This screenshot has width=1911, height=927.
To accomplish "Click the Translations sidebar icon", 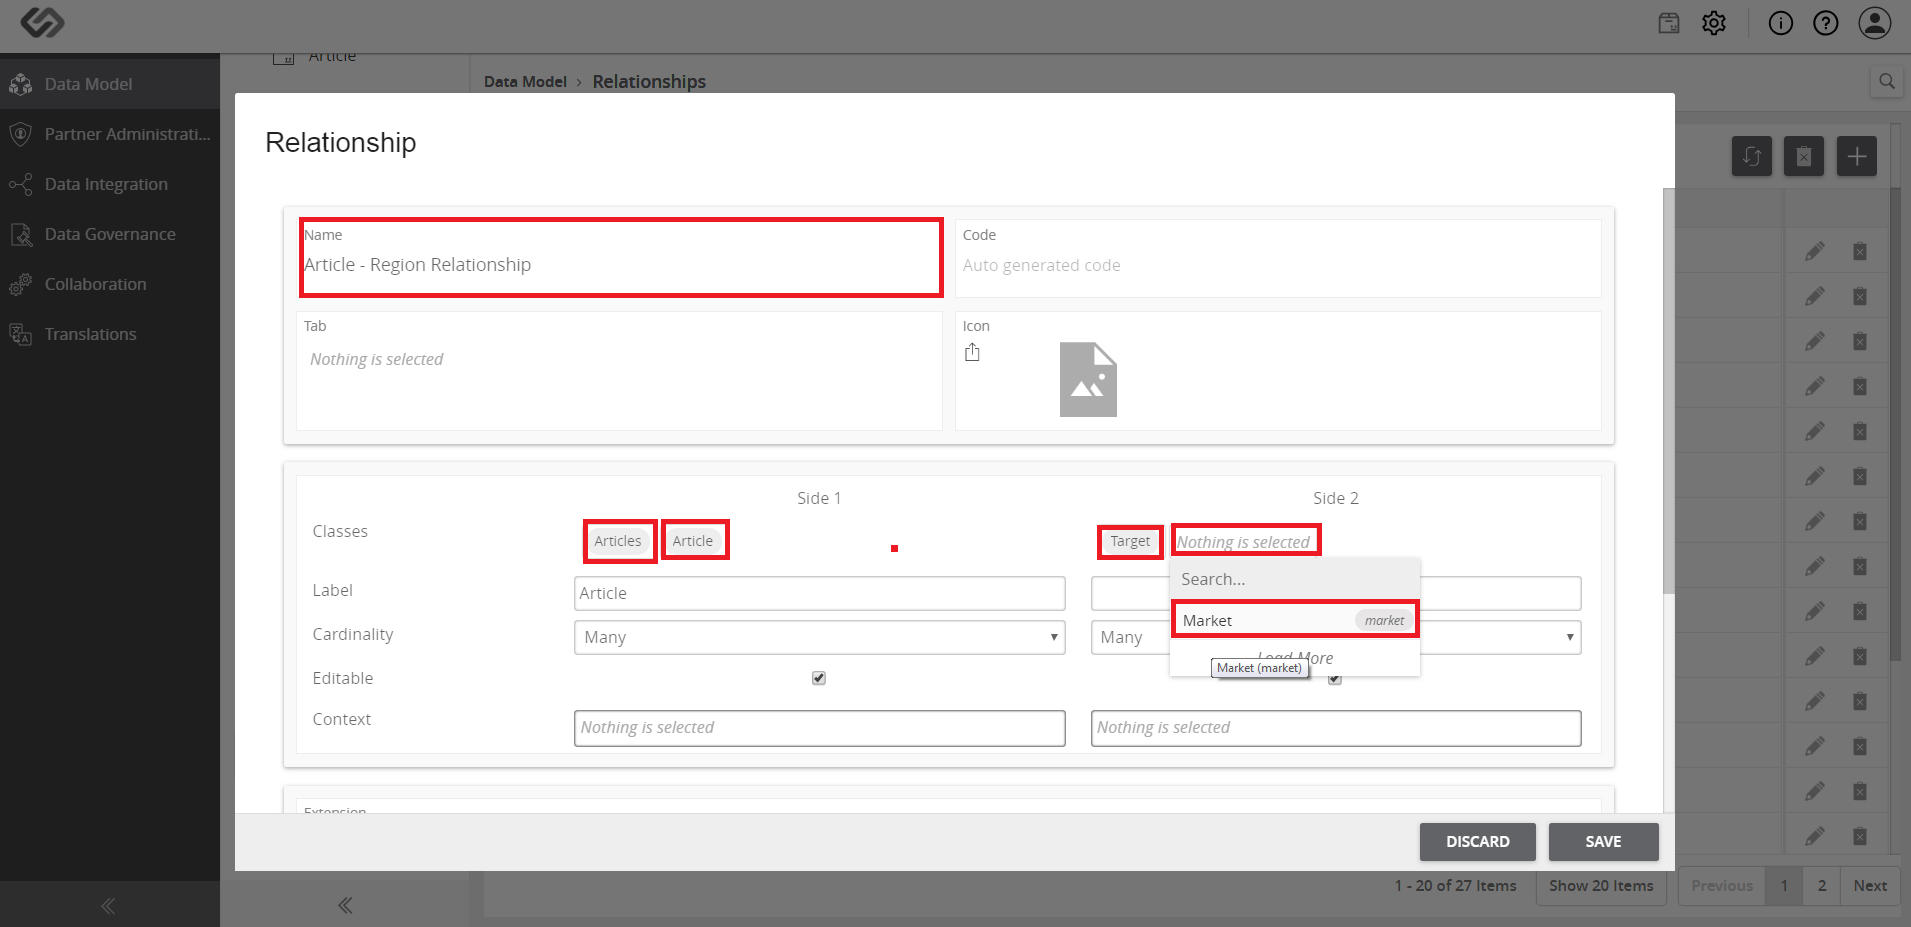I will click(20, 334).
